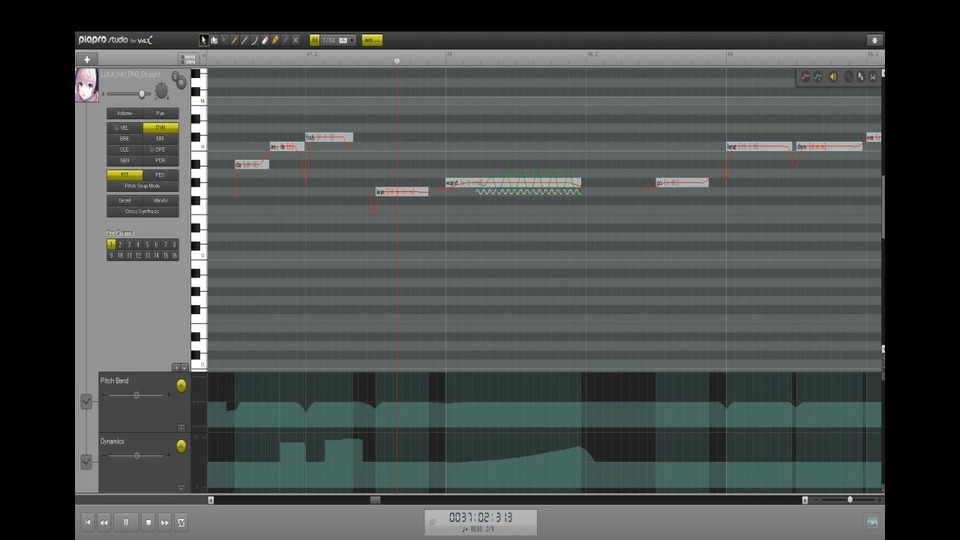
Task: Adjust the Pitch Bend lane zoom slider
Action: pos(137,395)
